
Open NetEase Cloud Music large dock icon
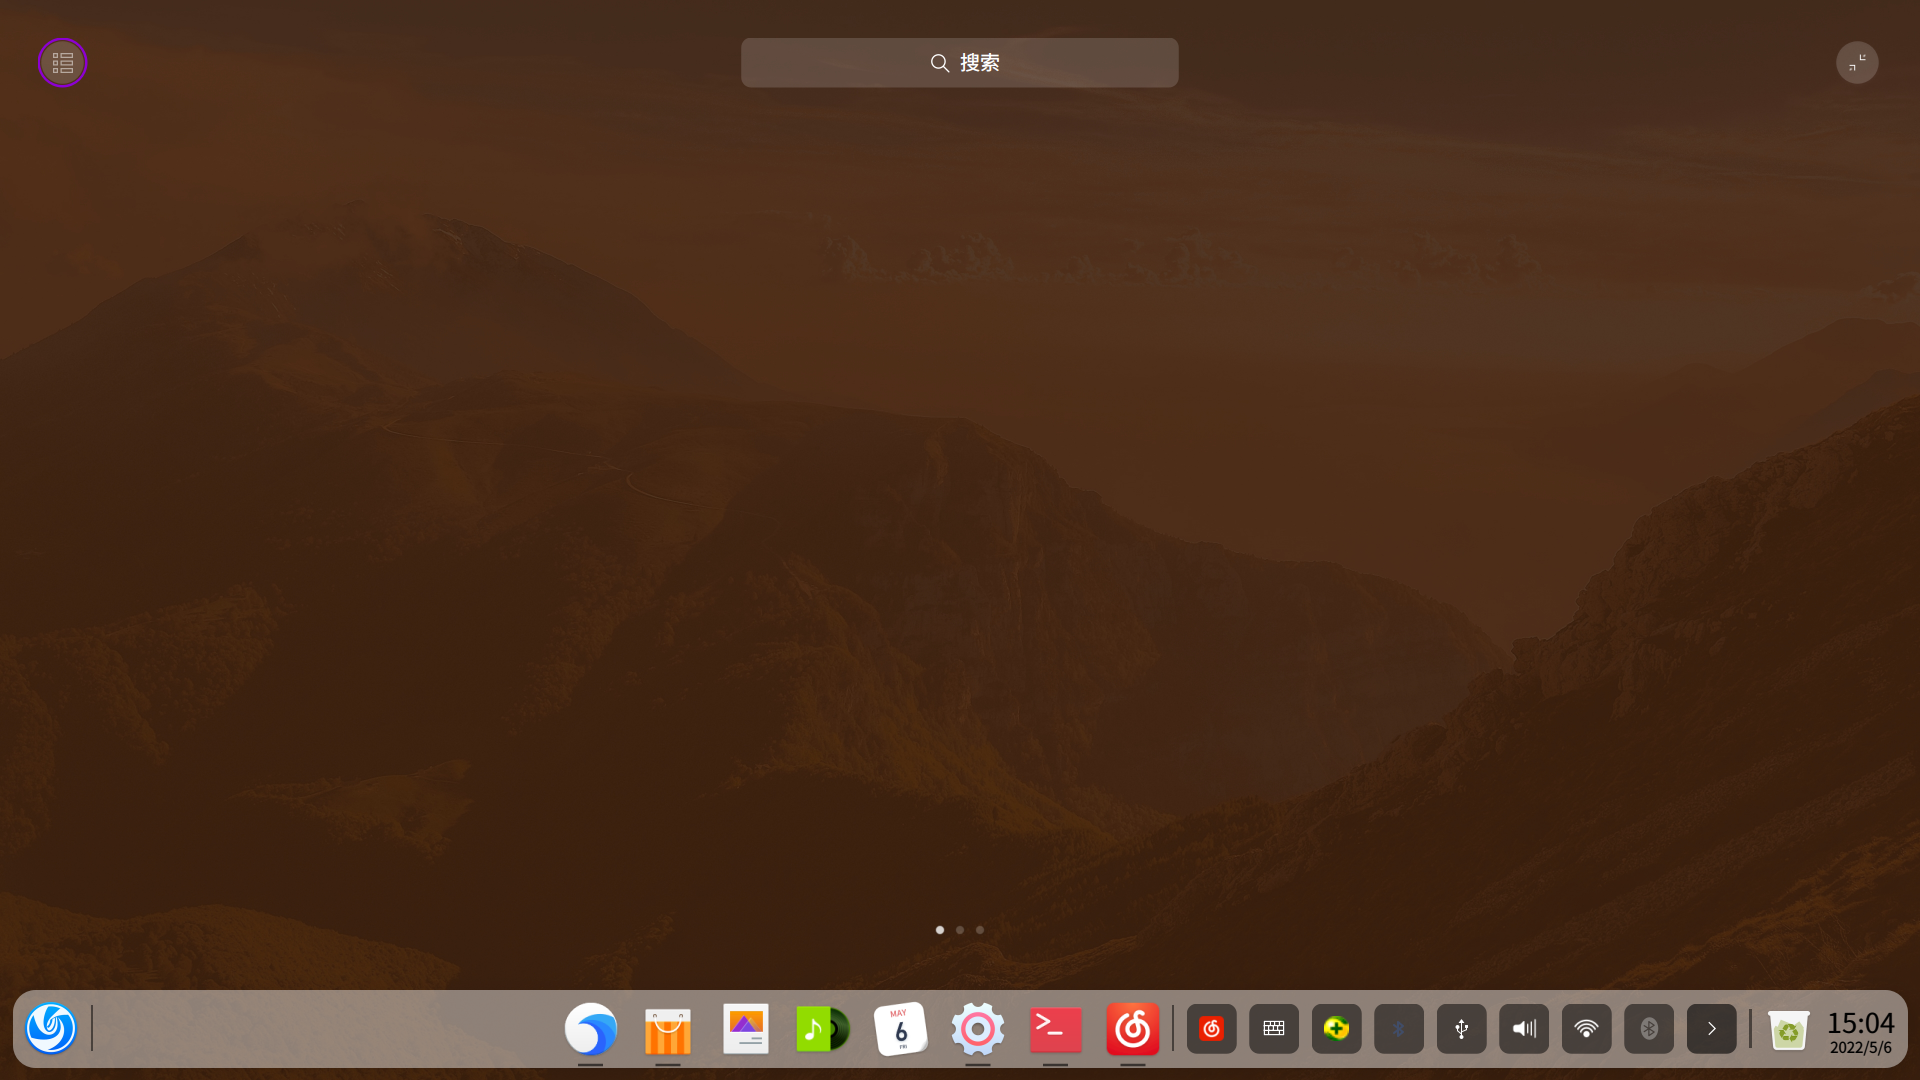tap(1133, 1029)
